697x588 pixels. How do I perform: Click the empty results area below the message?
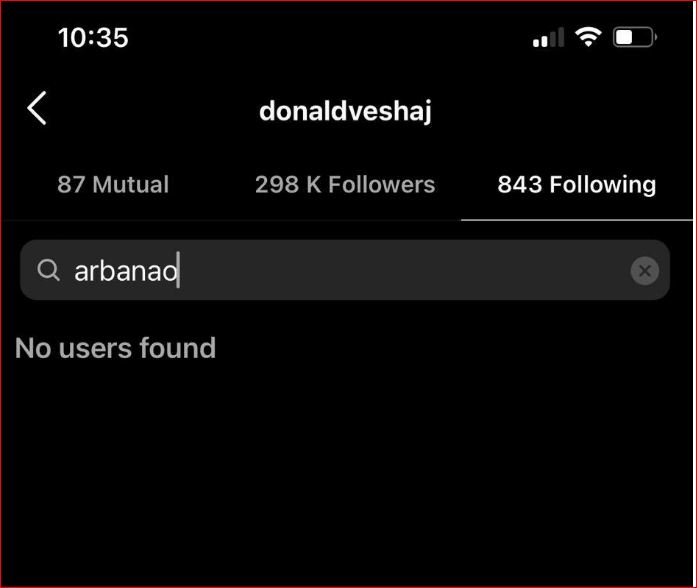(x=348, y=470)
